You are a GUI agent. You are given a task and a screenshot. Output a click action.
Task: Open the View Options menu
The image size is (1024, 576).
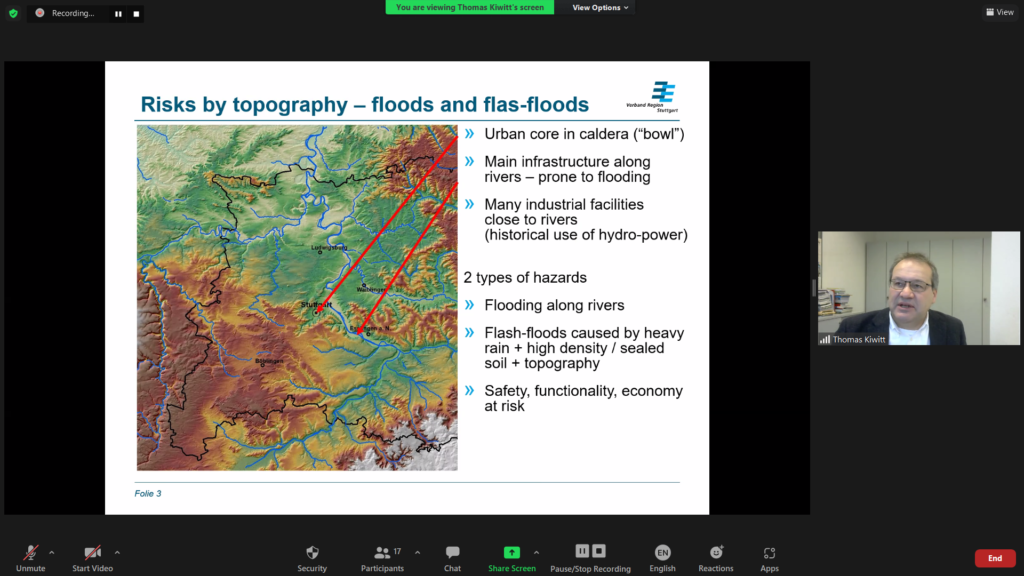click(600, 8)
